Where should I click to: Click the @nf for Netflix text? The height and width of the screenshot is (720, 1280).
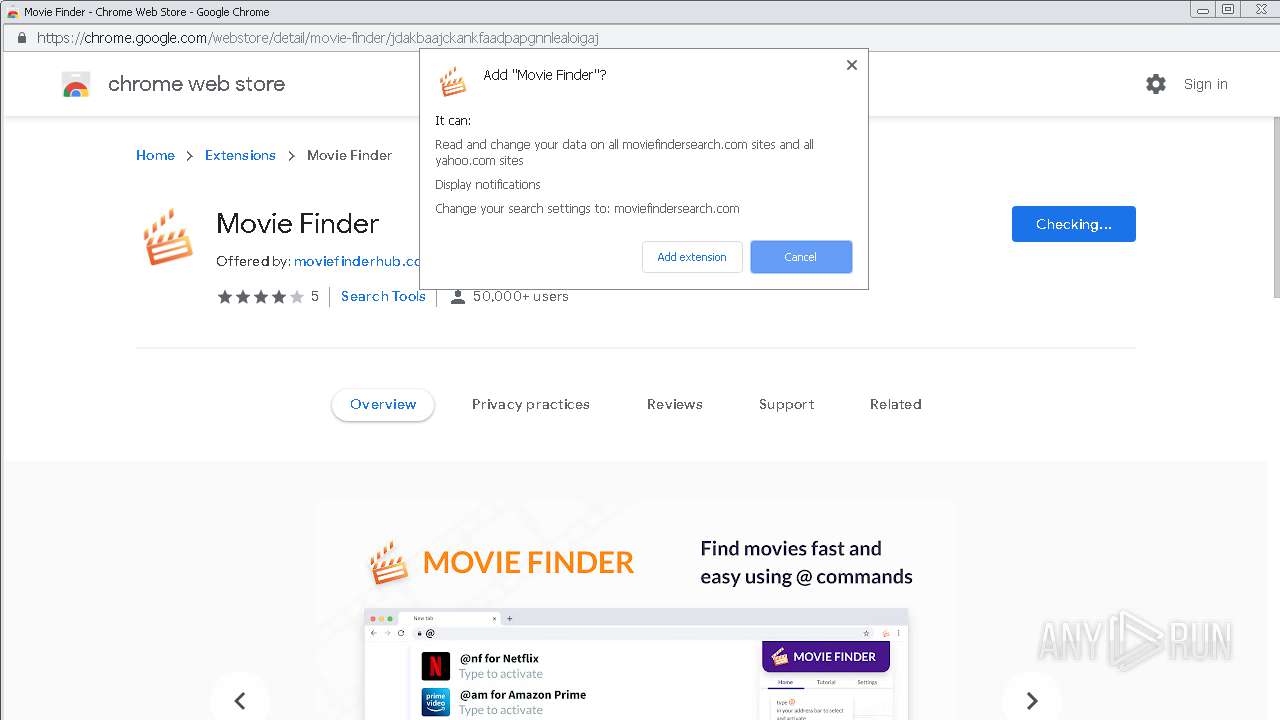[x=499, y=659]
